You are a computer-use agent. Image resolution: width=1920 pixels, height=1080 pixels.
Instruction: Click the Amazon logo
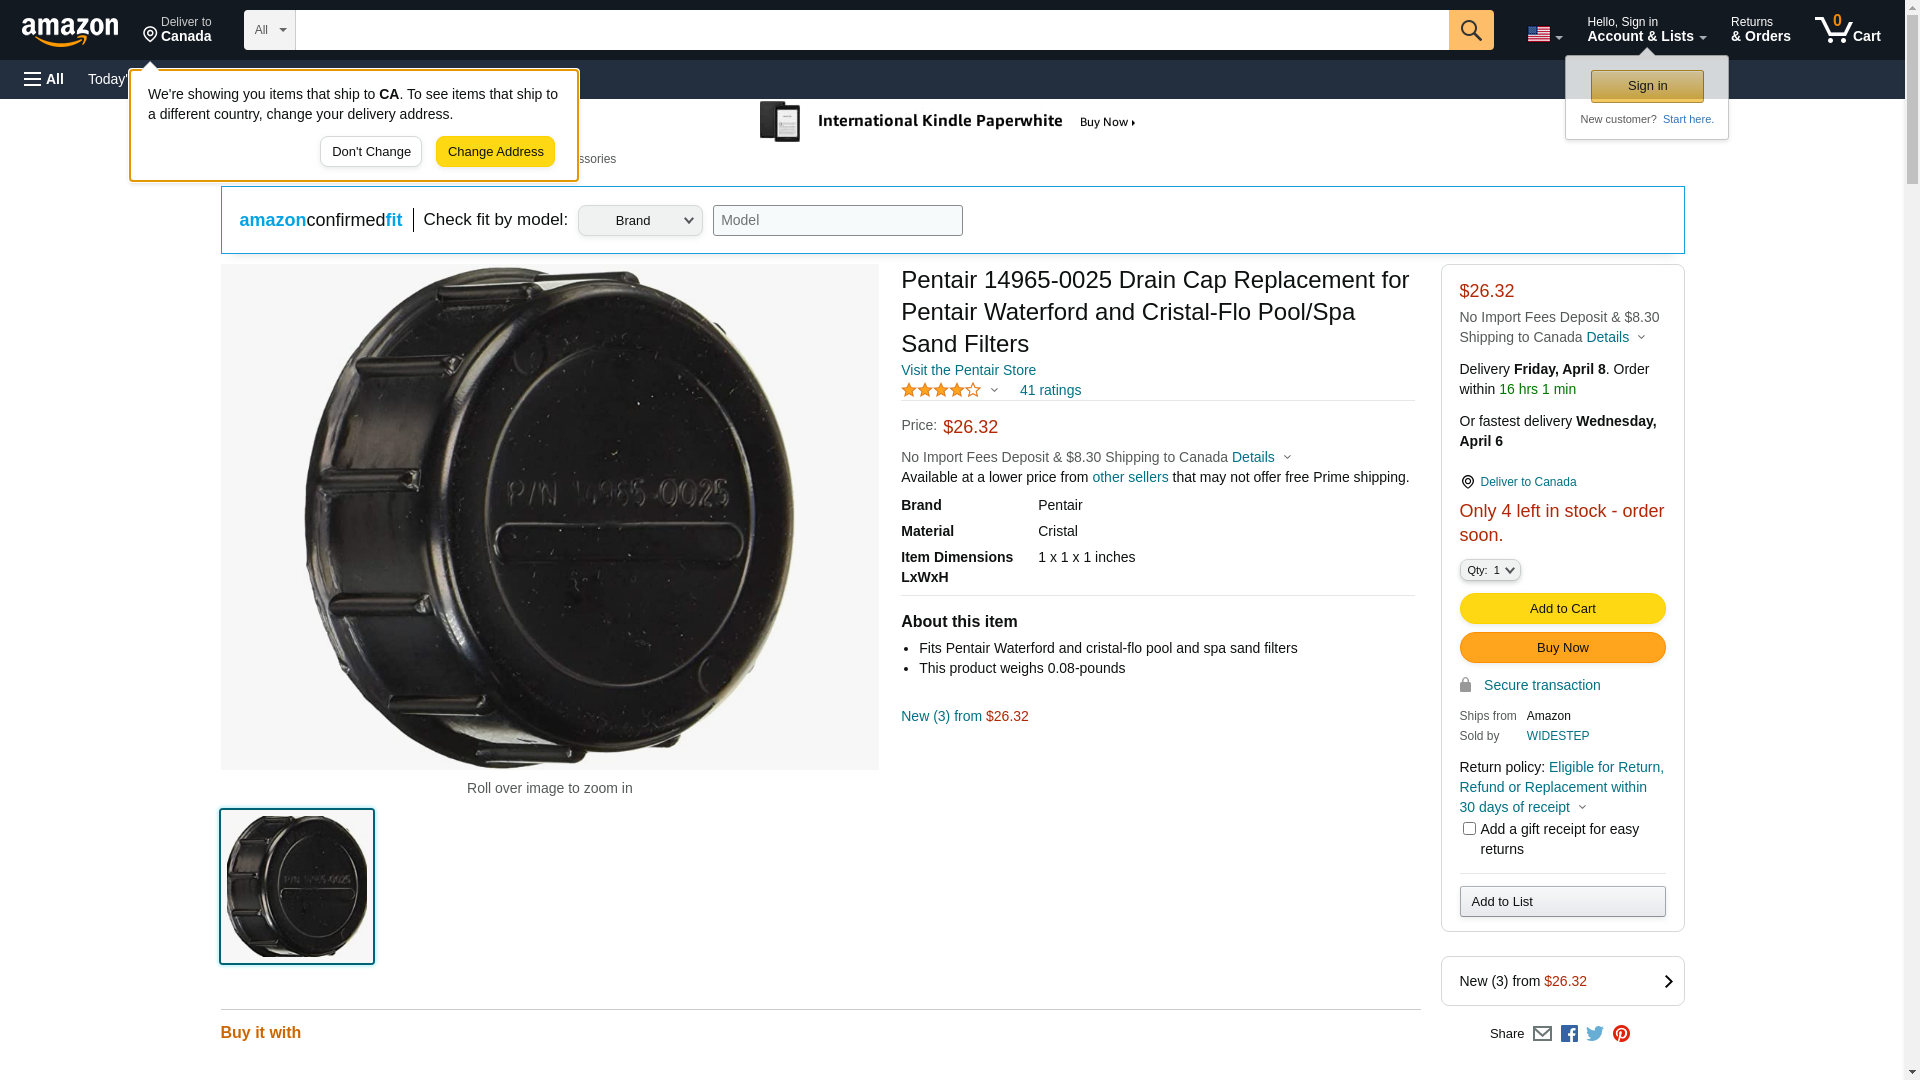70,31
